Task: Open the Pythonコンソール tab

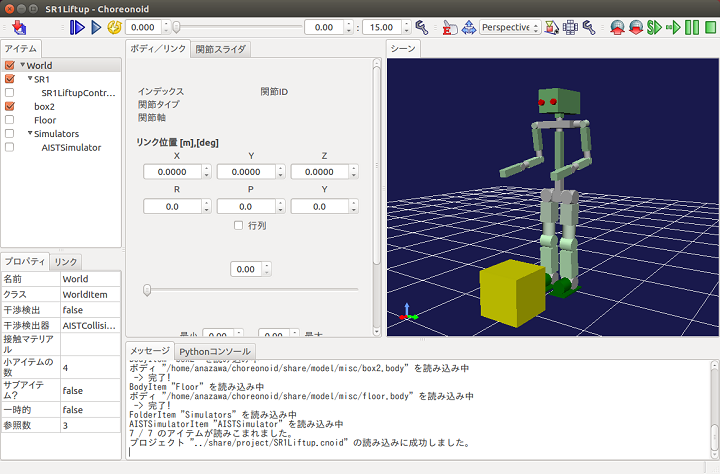Action: point(215,352)
